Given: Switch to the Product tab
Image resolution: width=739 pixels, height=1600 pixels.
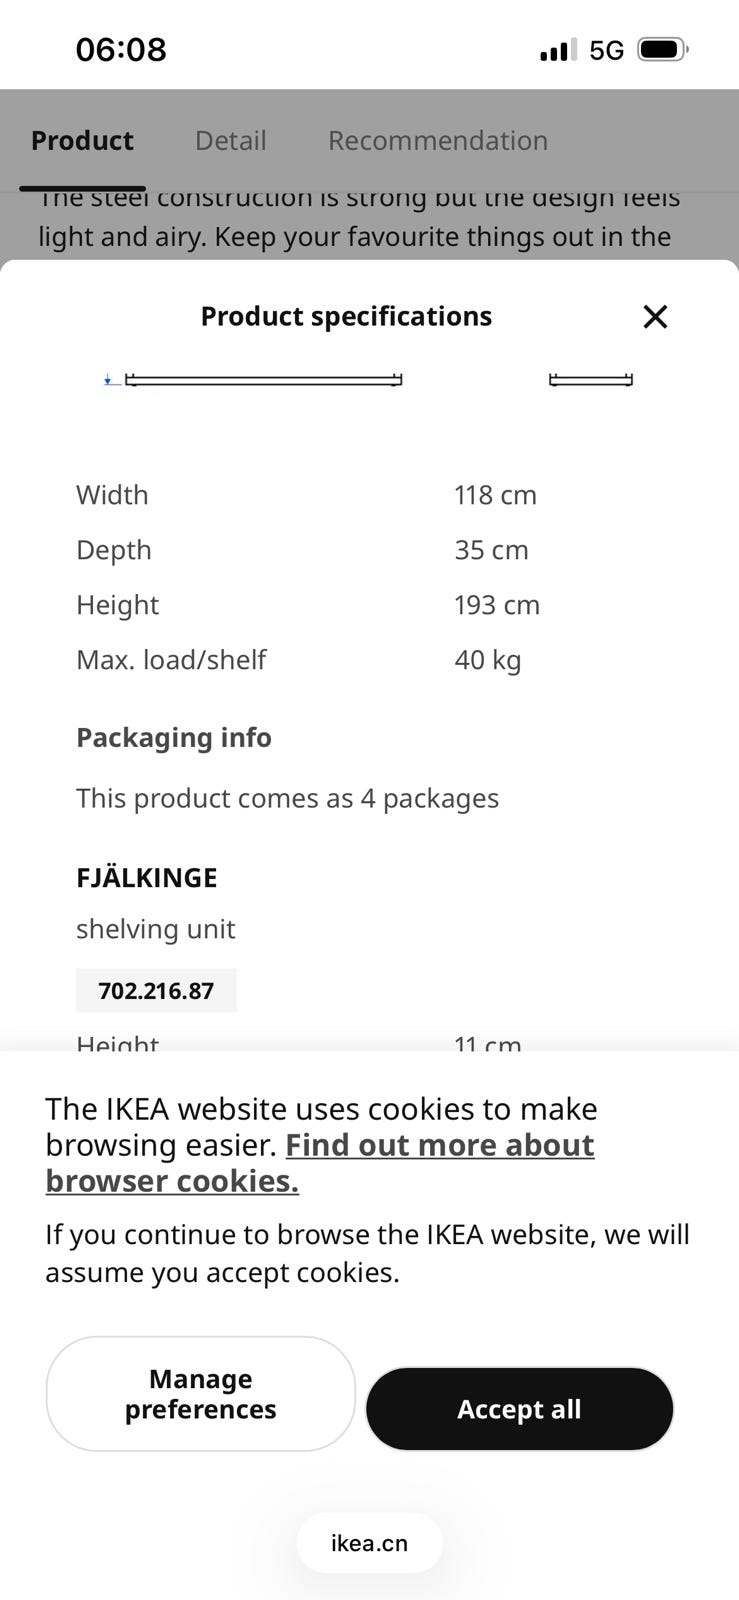Looking at the screenshot, I should pos(82,141).
